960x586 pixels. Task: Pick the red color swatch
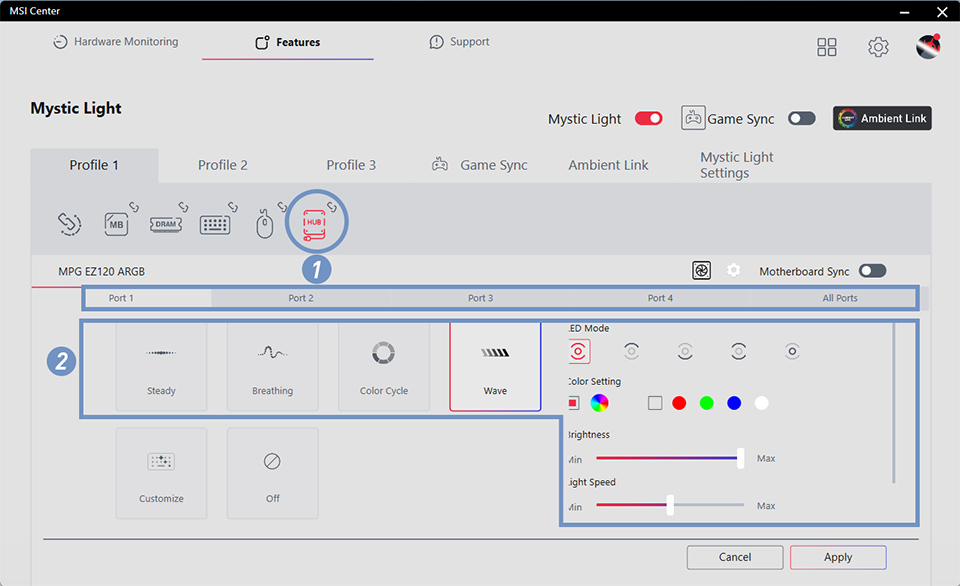(680, 403)
